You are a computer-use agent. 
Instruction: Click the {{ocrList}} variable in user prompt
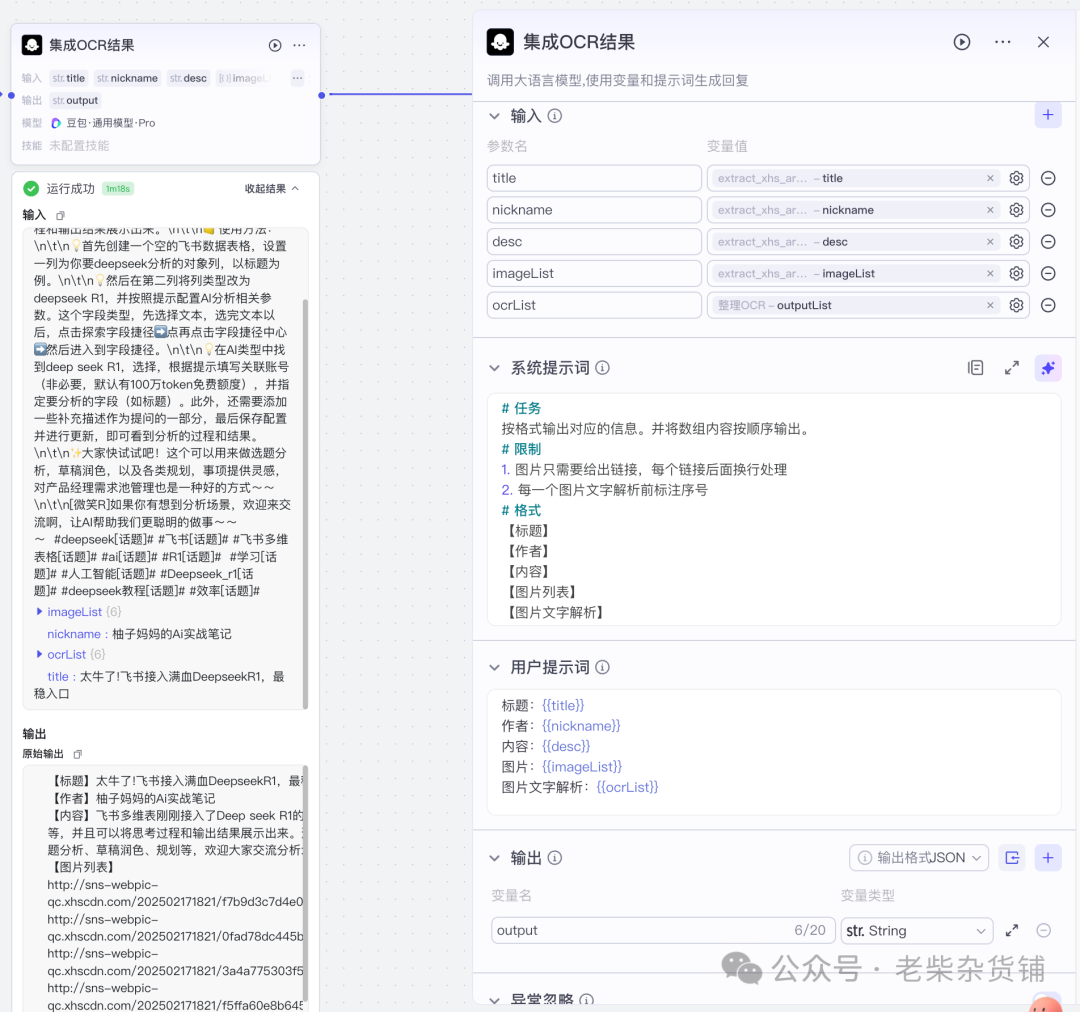(x=627, y=787)
